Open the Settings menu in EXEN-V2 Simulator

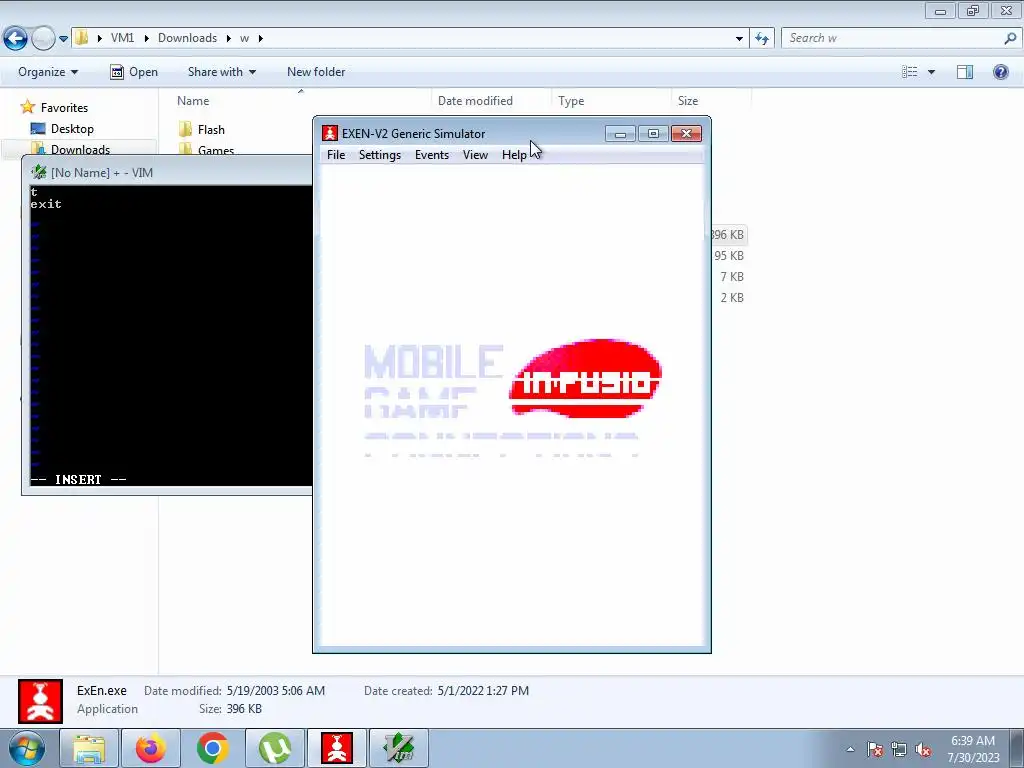[x=379, y=155]
